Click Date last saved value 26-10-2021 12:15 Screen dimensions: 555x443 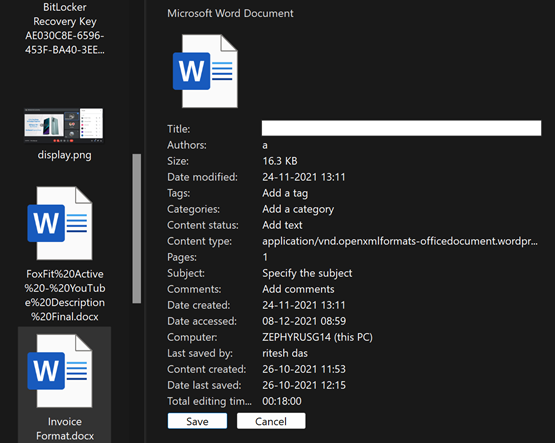304,385
